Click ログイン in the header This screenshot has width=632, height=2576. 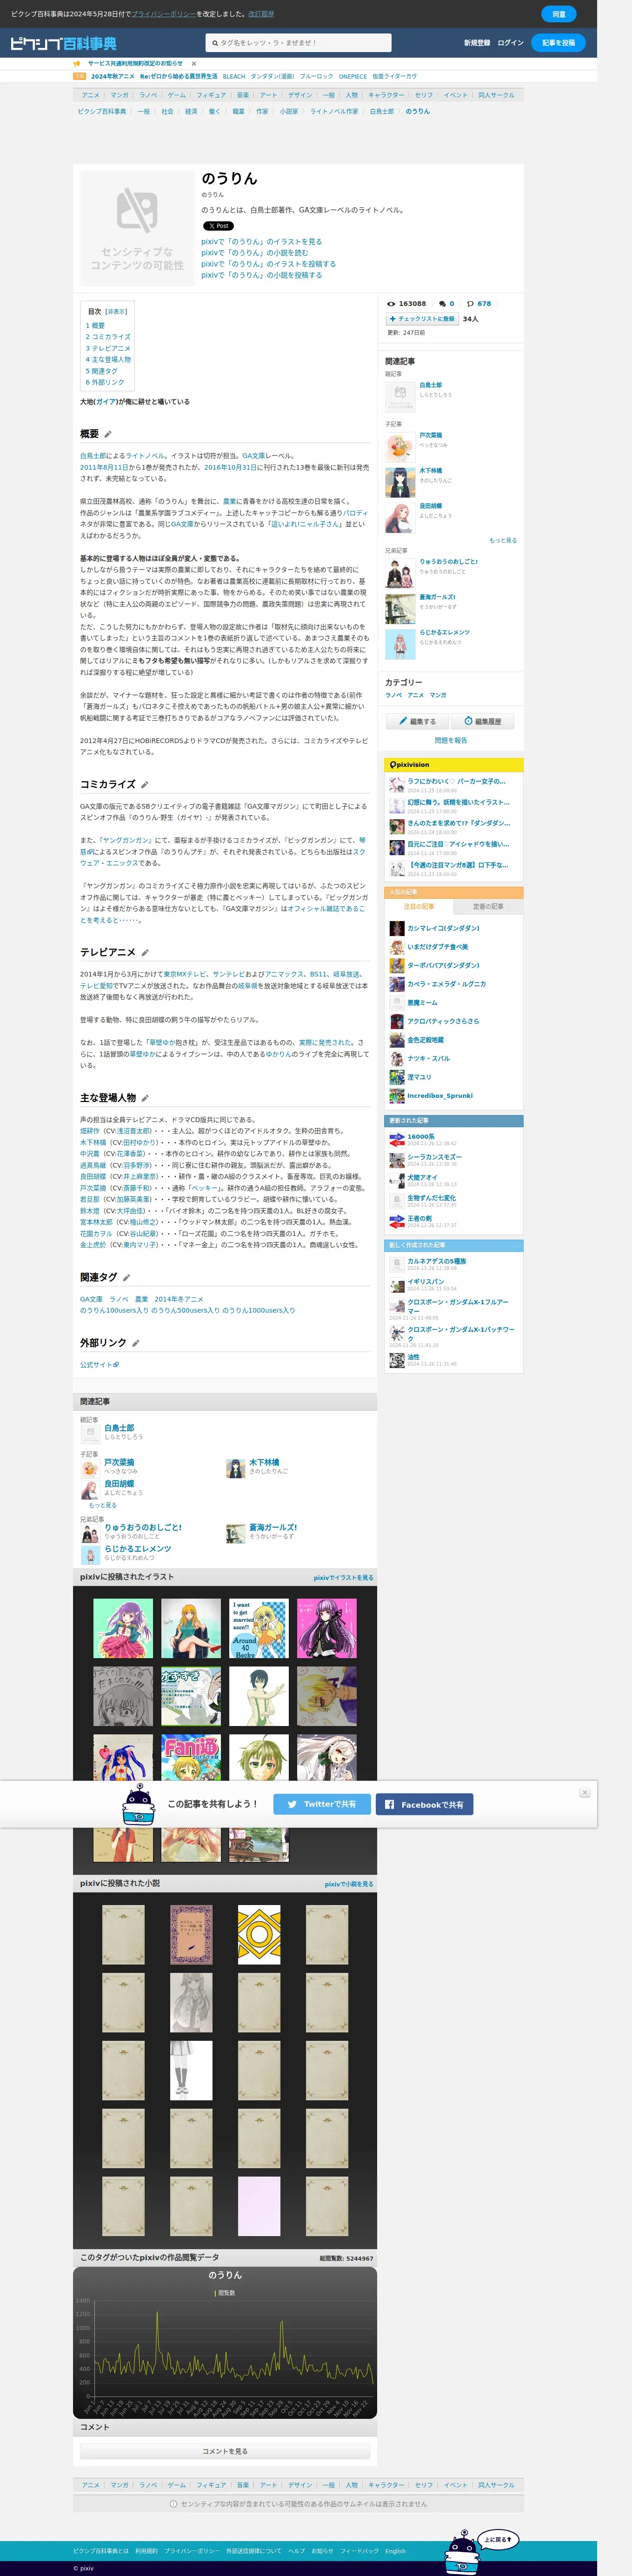[510, 43]
